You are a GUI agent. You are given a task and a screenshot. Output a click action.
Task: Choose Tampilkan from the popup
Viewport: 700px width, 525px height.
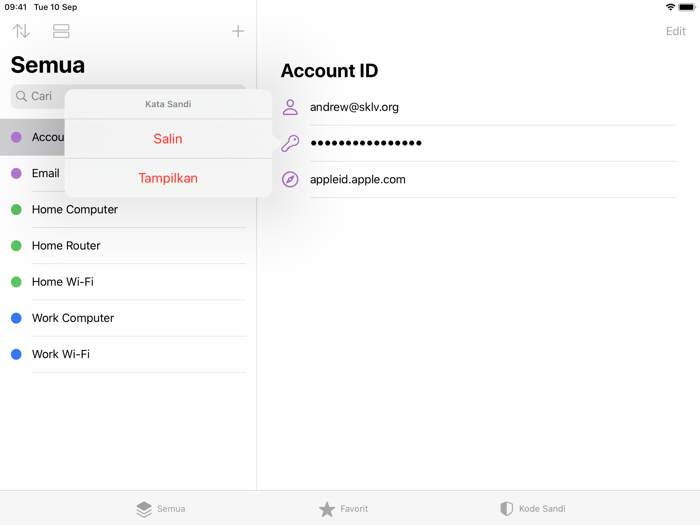(168, 178)
